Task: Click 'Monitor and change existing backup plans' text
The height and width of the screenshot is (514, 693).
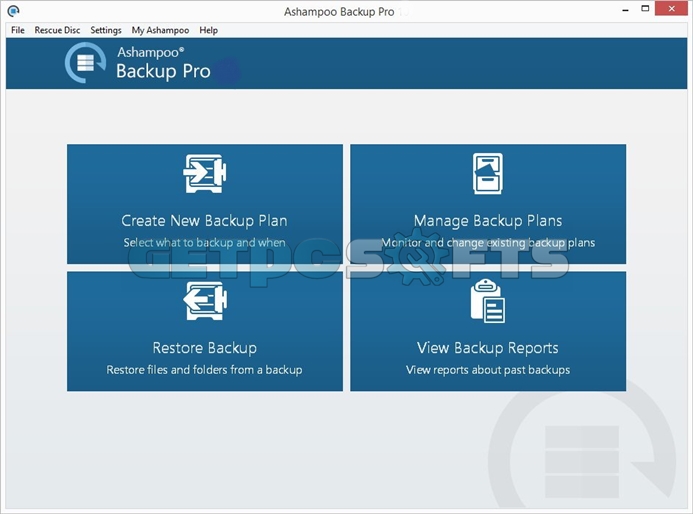Action: pyautogui.click(x=488, y=243)
